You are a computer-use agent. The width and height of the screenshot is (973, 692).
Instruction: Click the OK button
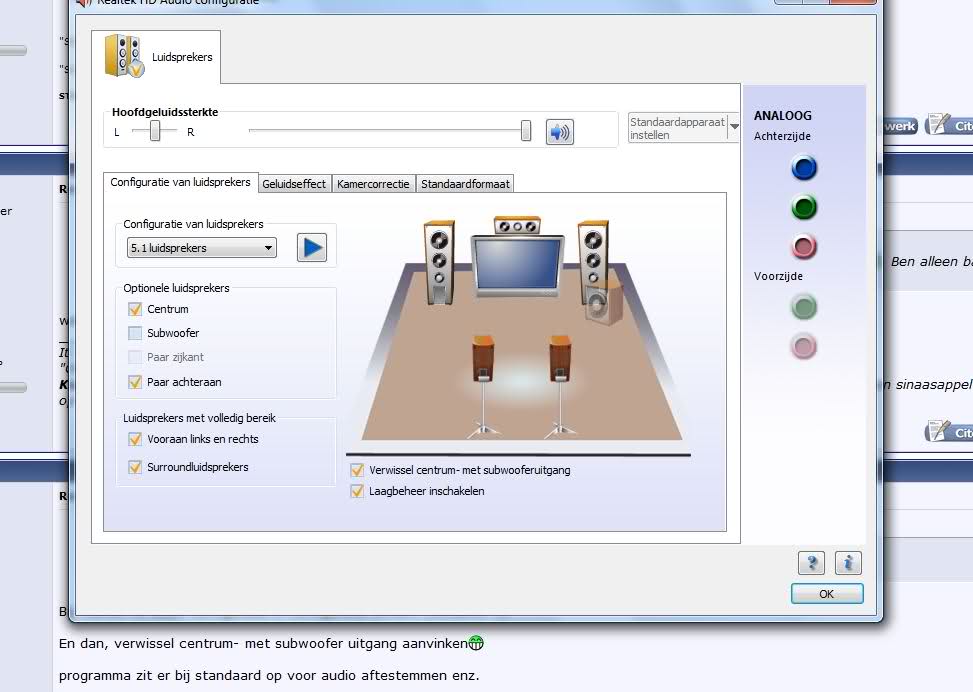tap(826, 593)
